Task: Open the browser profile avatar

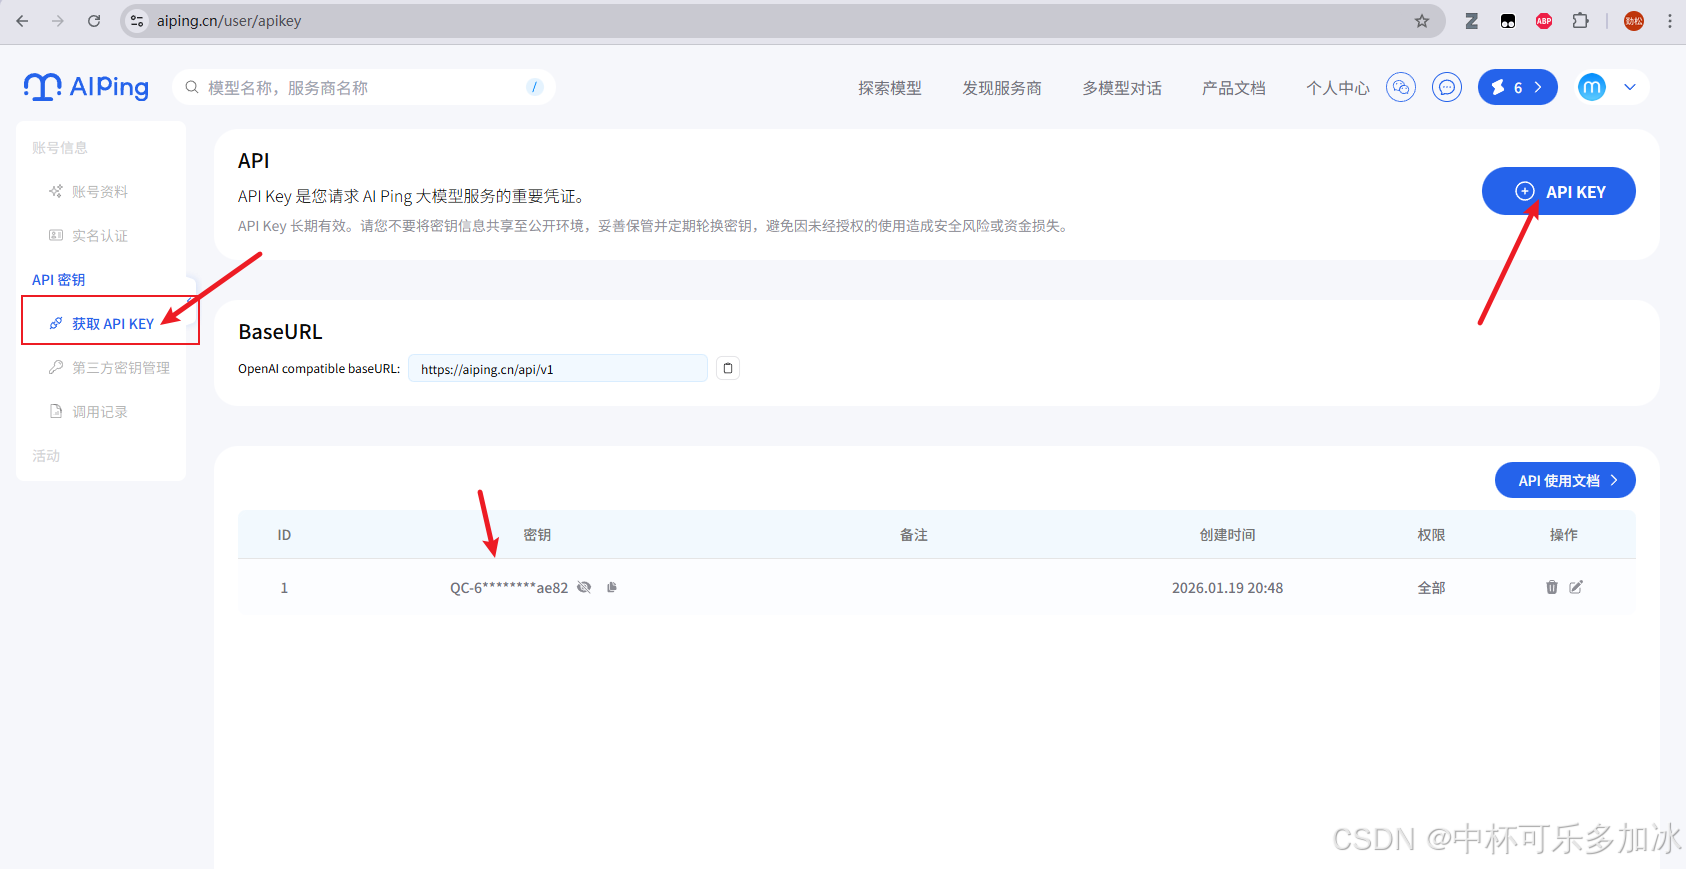Action: [1634, 21]
